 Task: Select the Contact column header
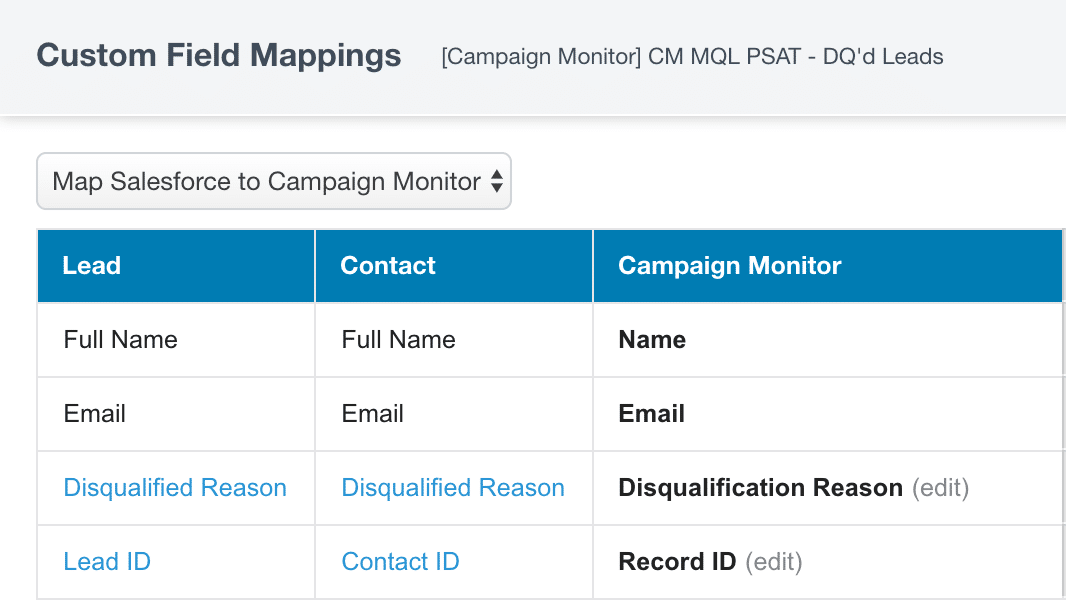pyautogui.click(x=454, y=266)
